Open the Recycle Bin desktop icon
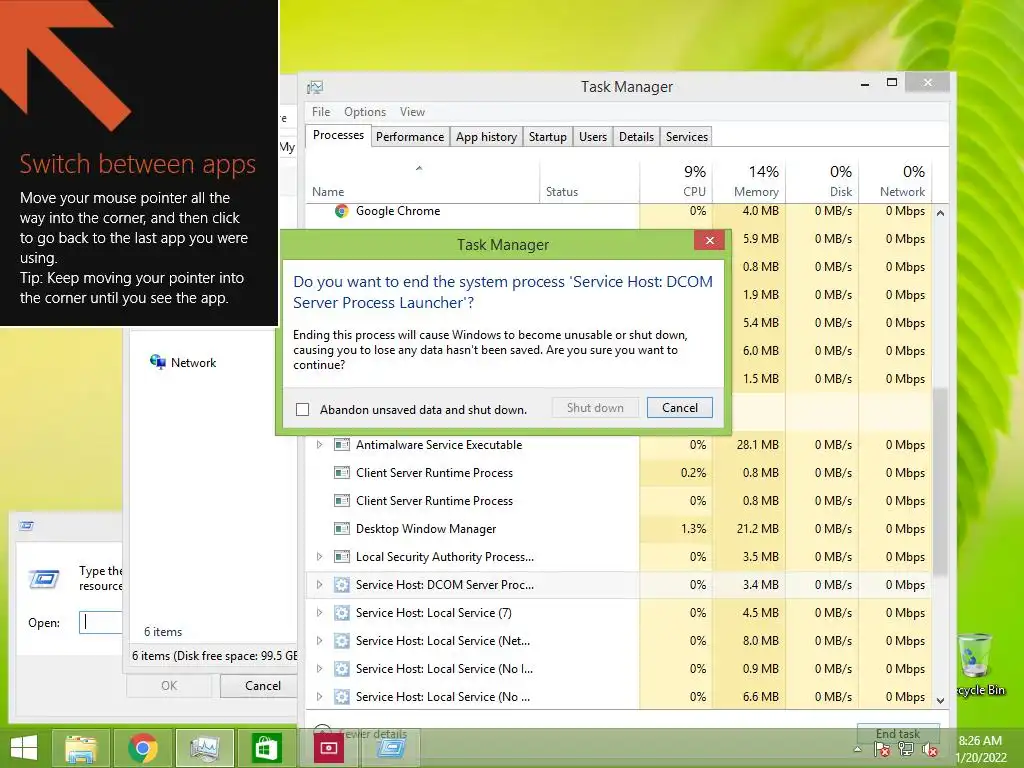The height and width of the screenshot is (768, 1024). 978,665
